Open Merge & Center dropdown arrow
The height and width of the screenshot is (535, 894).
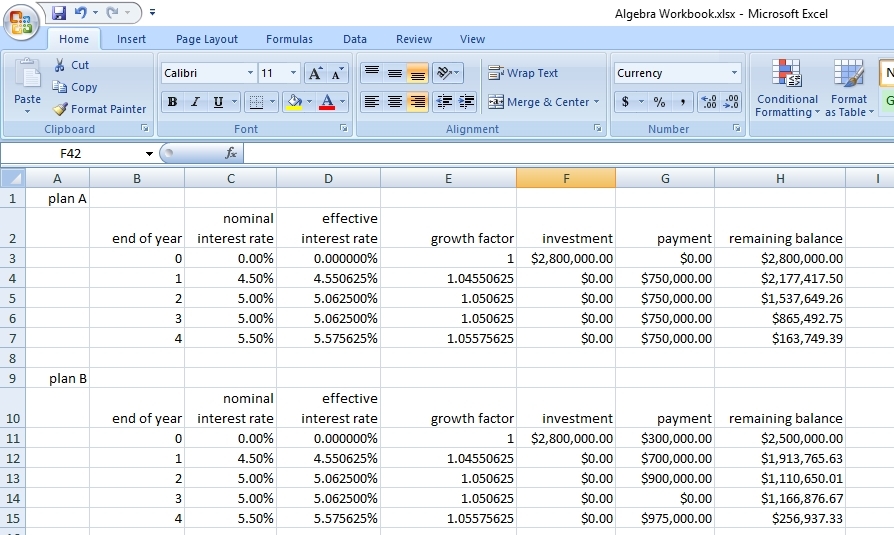[596, 102]
